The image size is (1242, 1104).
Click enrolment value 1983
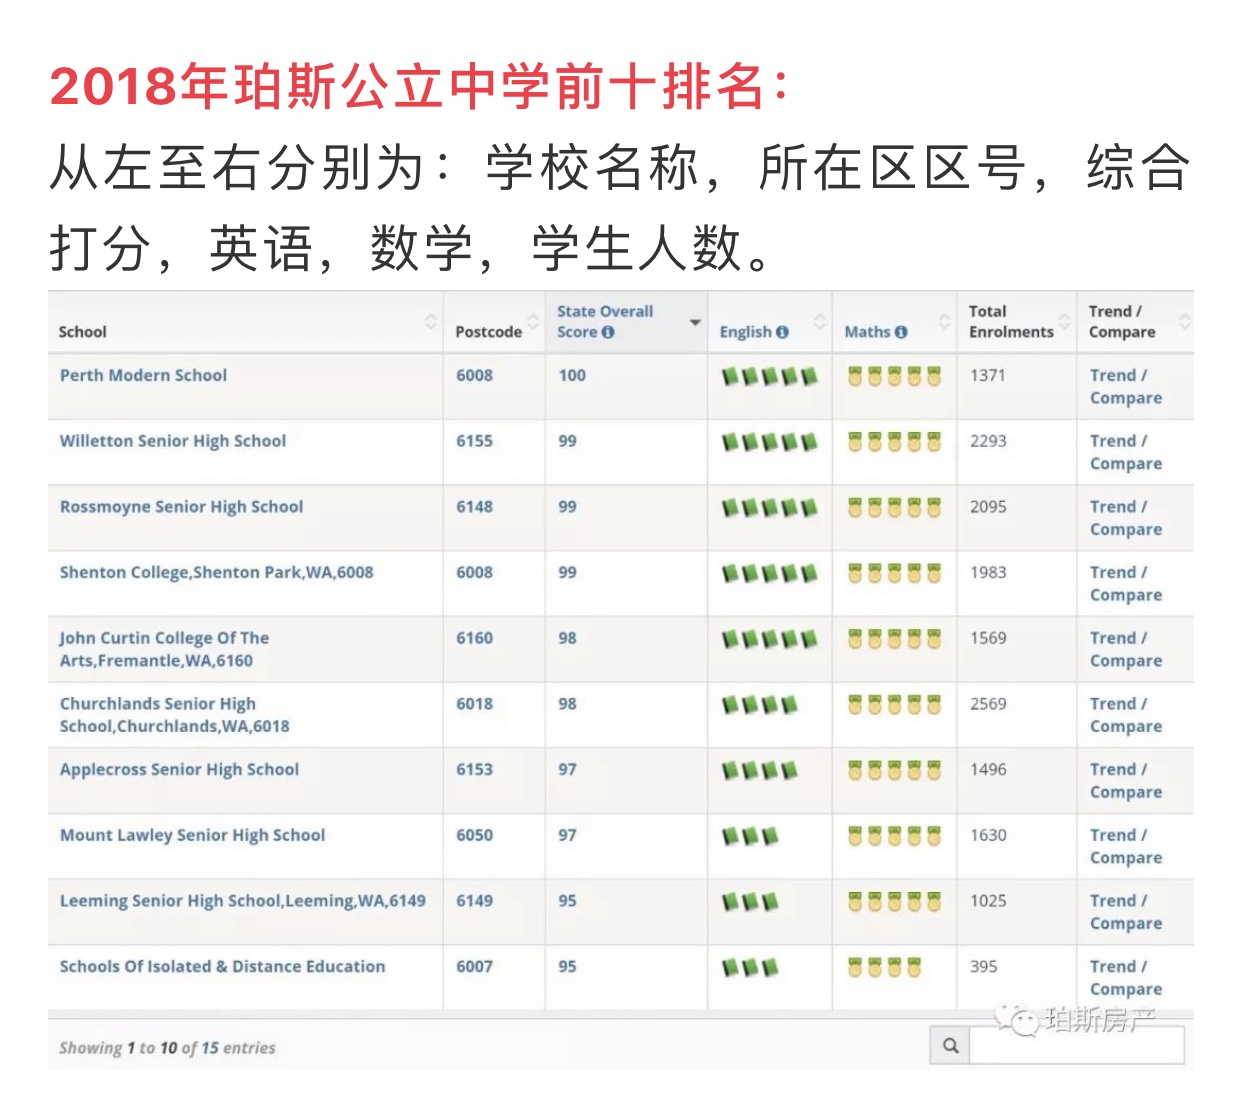(988, 572)
